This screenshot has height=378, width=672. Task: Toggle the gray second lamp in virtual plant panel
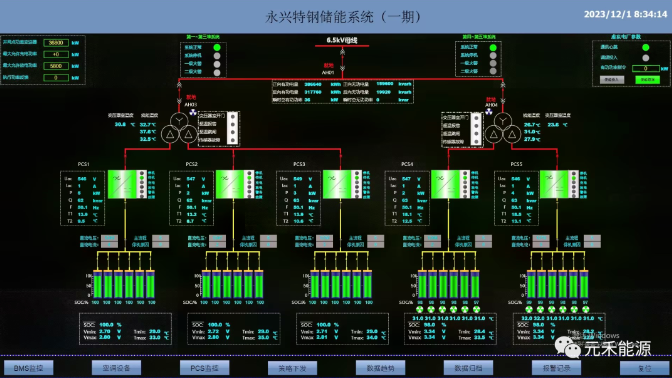[645, 57]
